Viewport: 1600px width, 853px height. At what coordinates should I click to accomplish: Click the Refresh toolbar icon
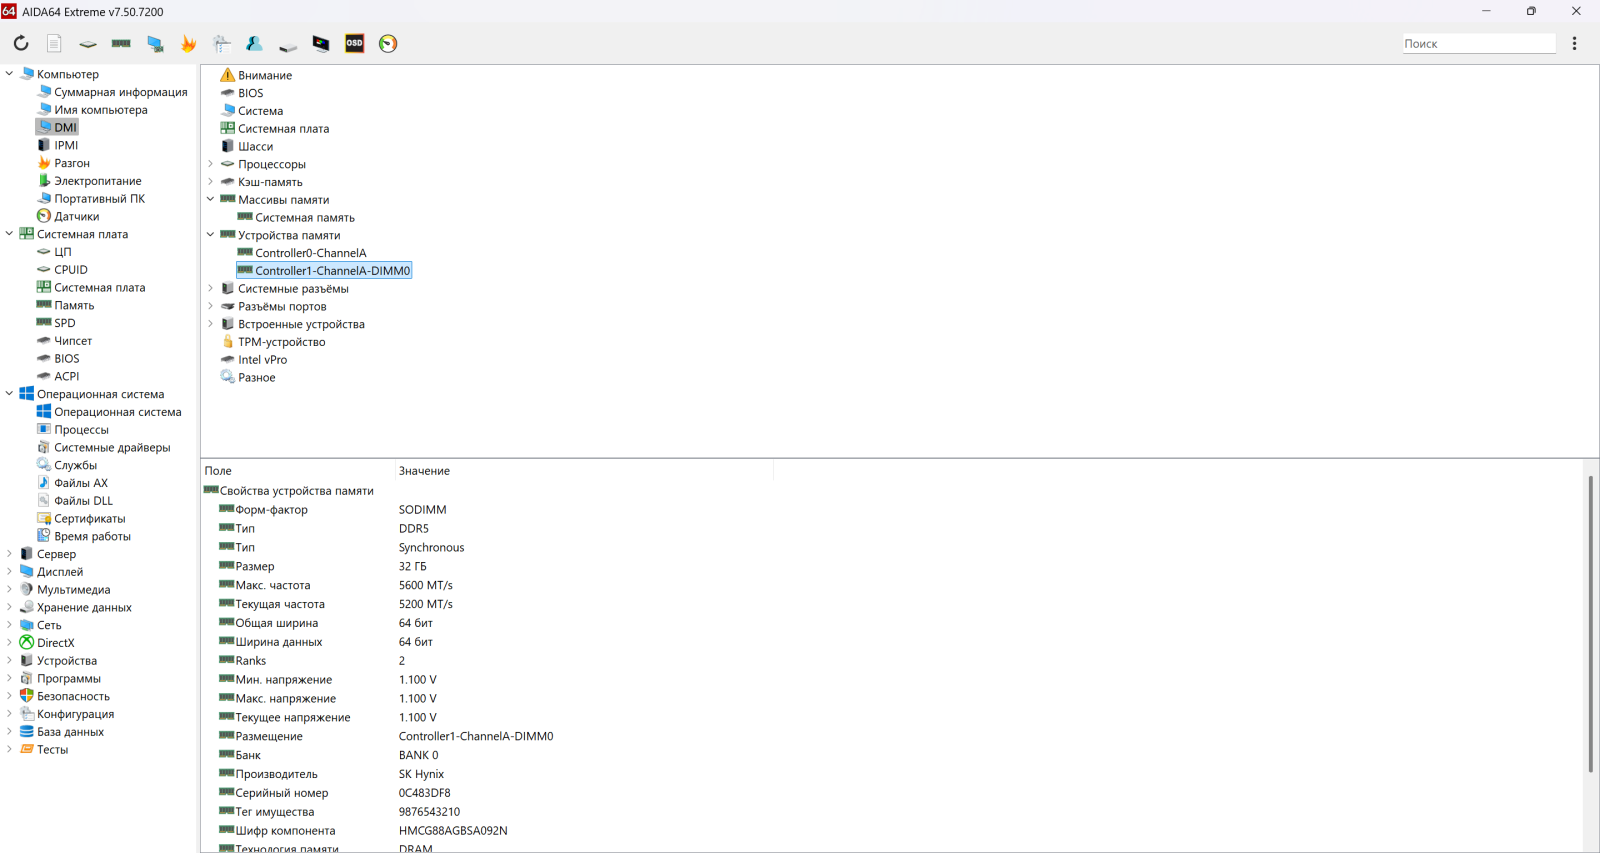pos(21,43)
